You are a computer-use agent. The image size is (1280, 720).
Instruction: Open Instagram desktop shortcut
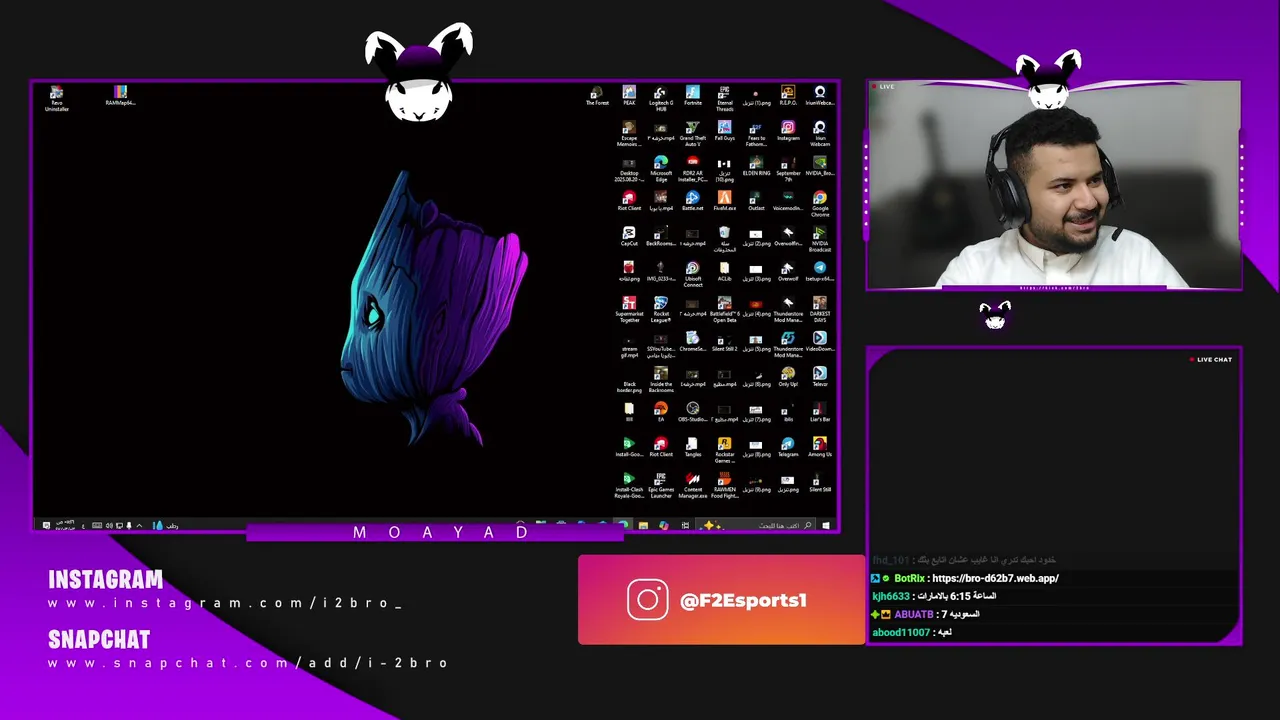coord(788,132)
